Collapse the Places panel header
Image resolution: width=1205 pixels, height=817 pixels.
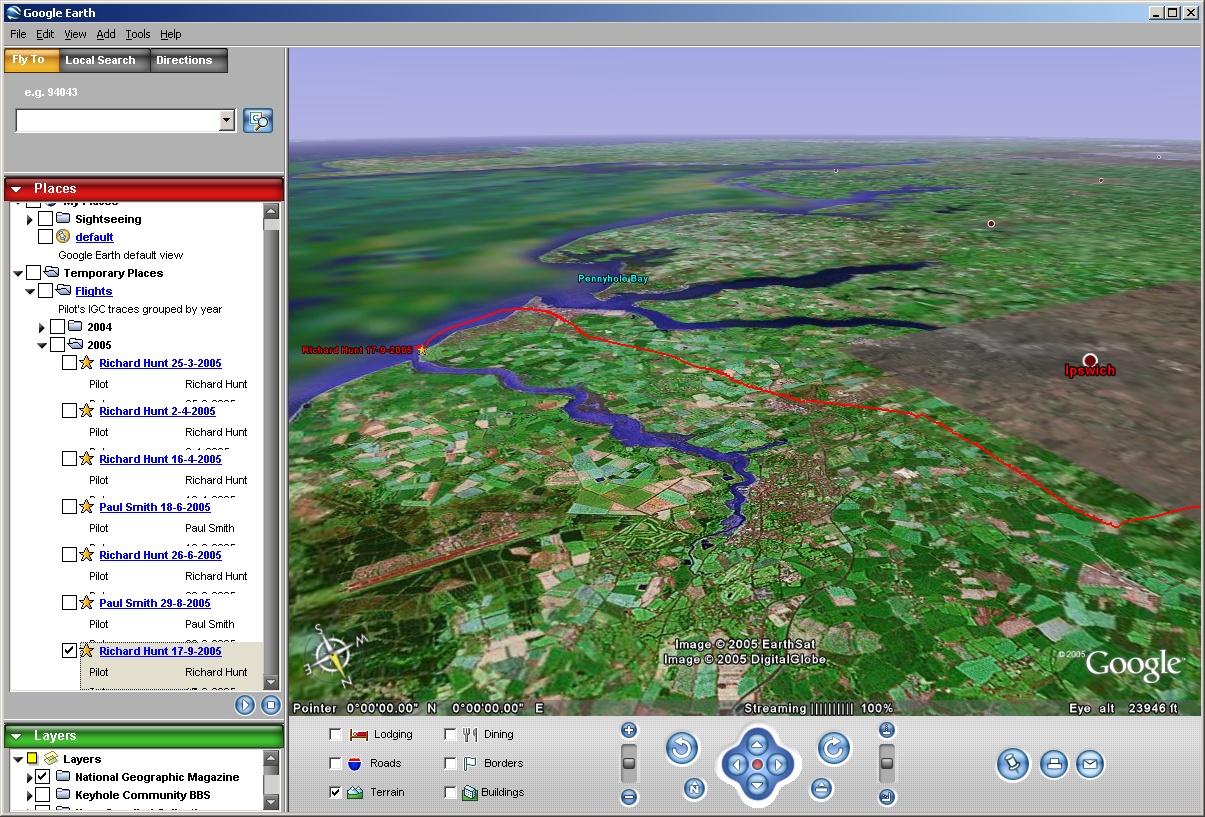[17, 189]
